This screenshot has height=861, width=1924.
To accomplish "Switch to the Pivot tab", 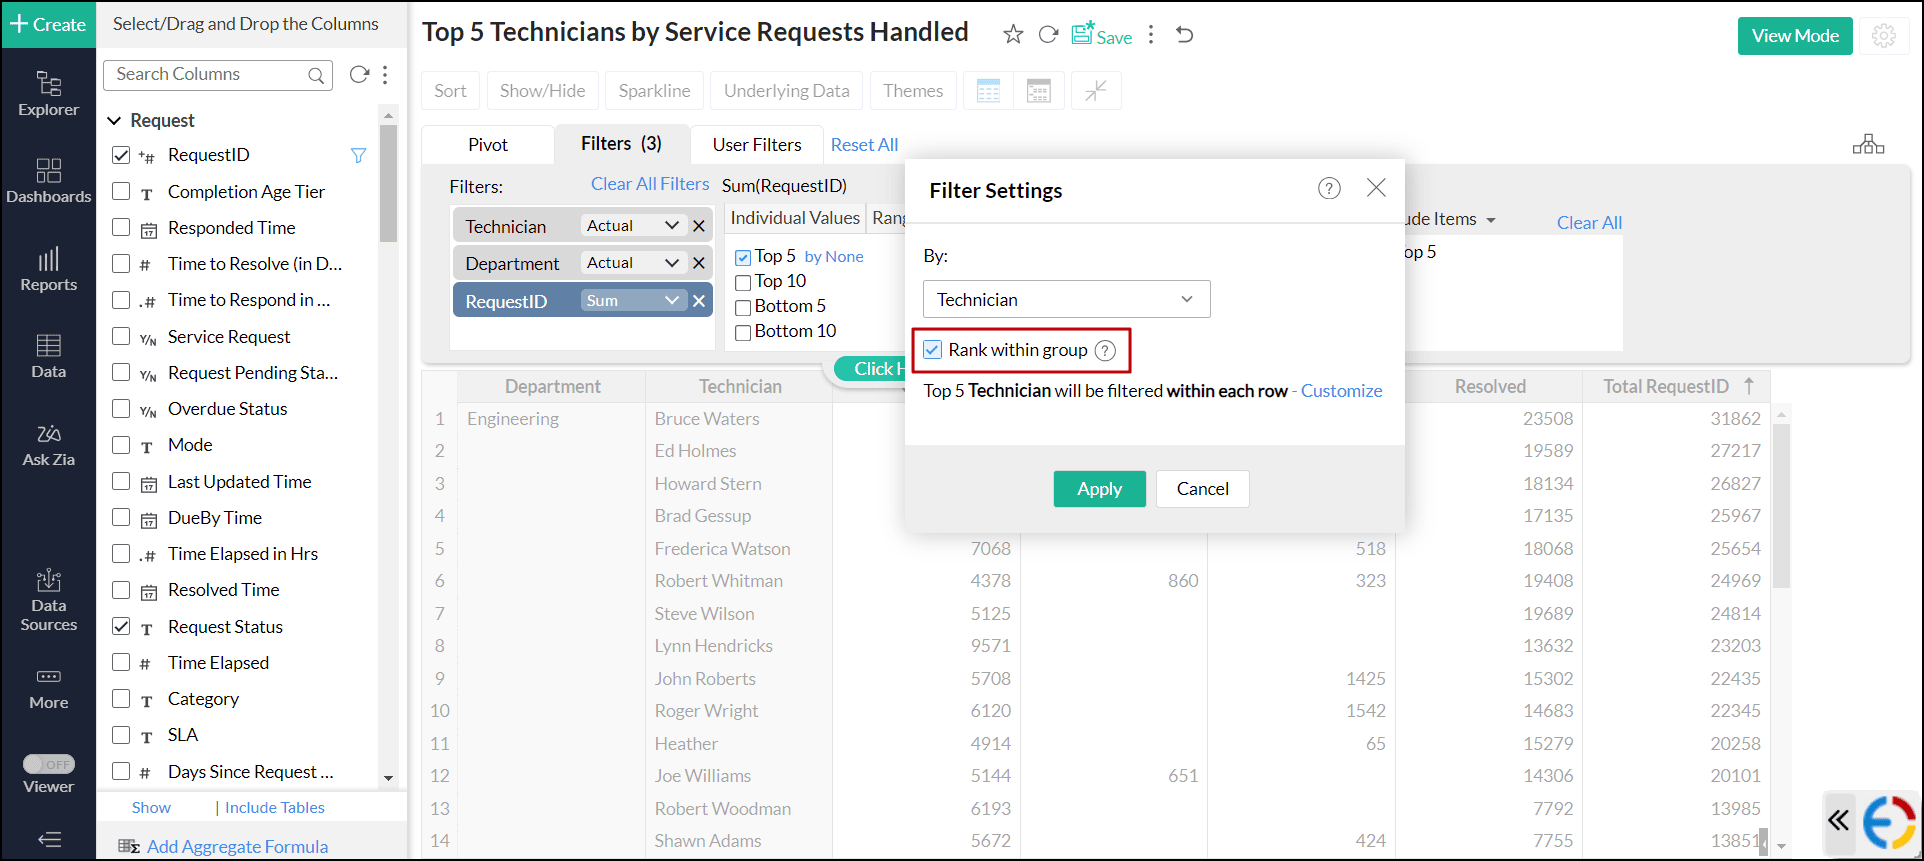I will [x=488, y=145].
